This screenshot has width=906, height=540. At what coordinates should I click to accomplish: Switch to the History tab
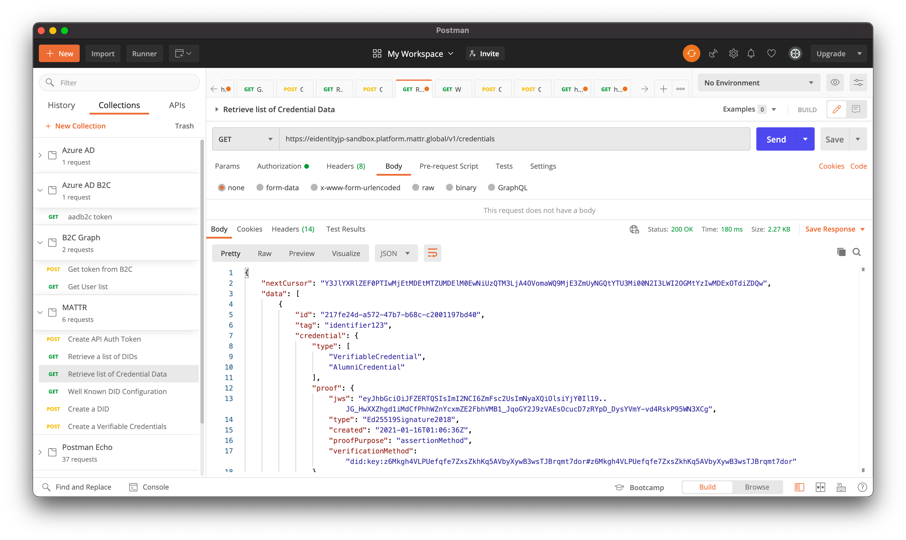[61, 105]
